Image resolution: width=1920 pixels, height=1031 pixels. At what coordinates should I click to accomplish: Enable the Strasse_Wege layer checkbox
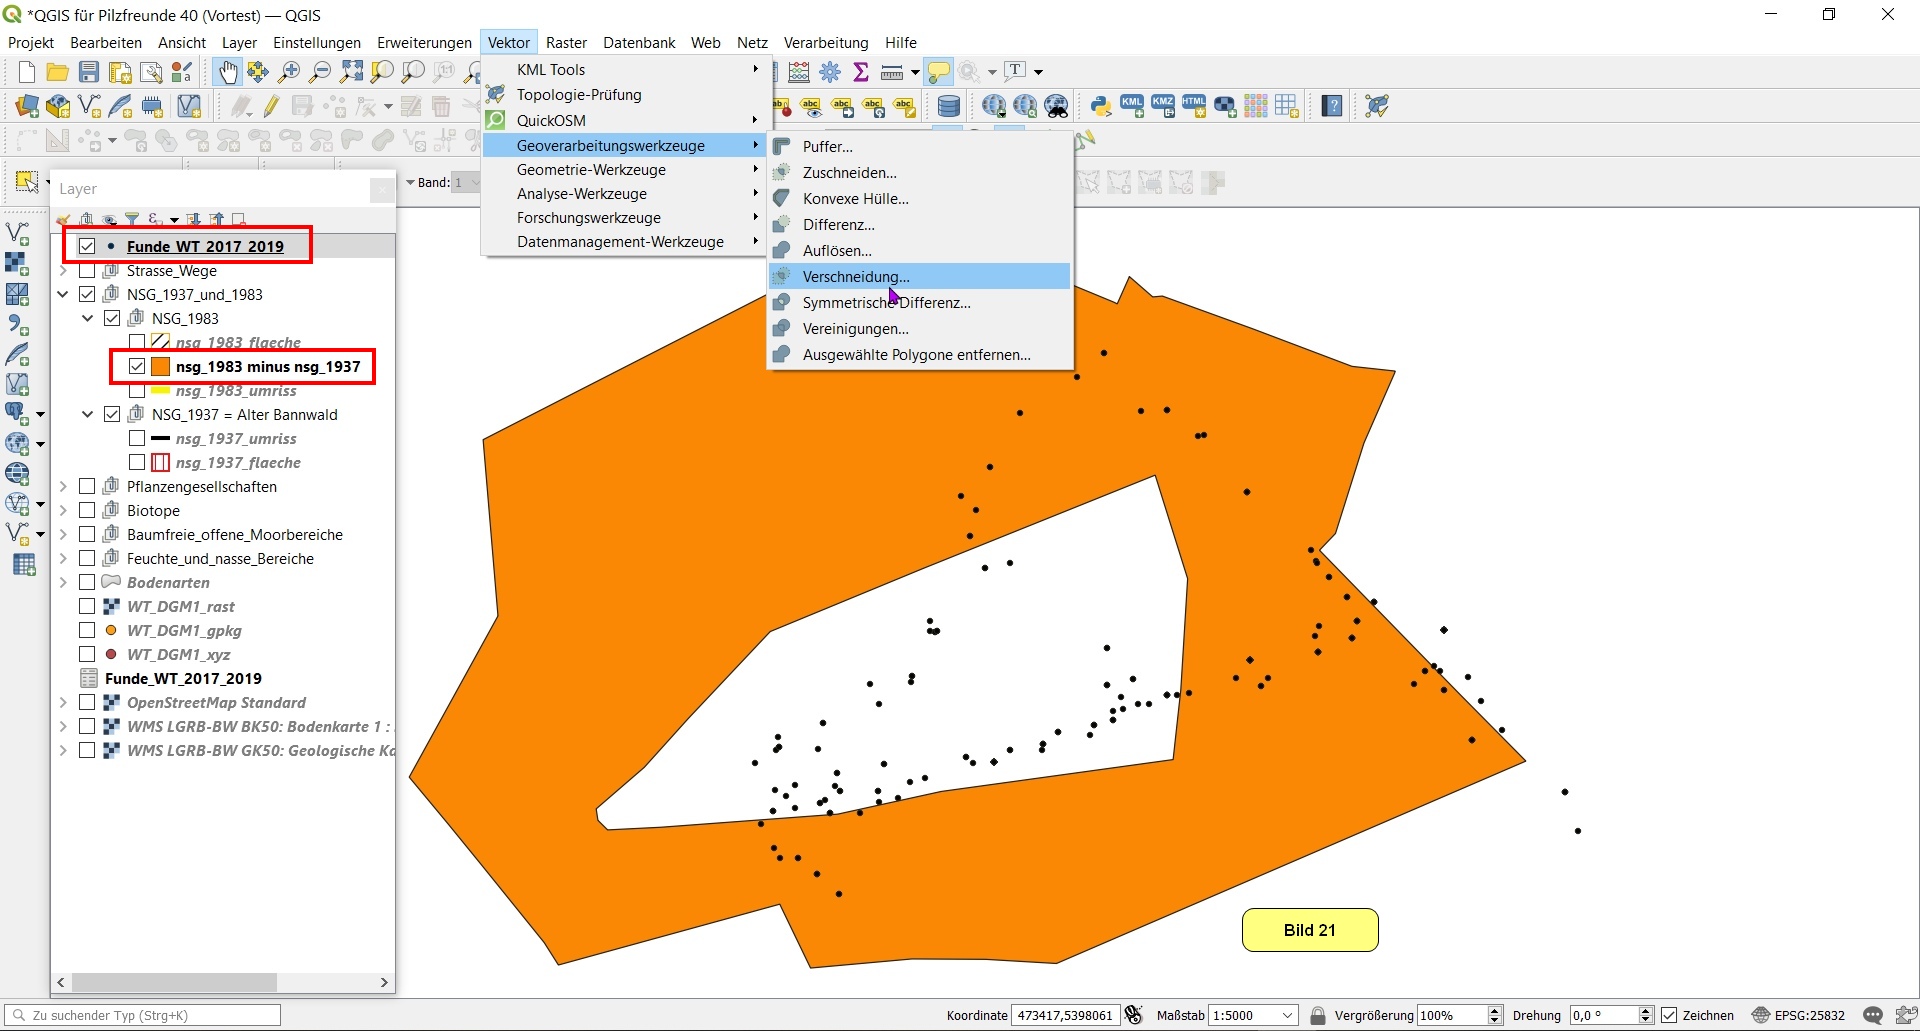[x=87, y=271]
